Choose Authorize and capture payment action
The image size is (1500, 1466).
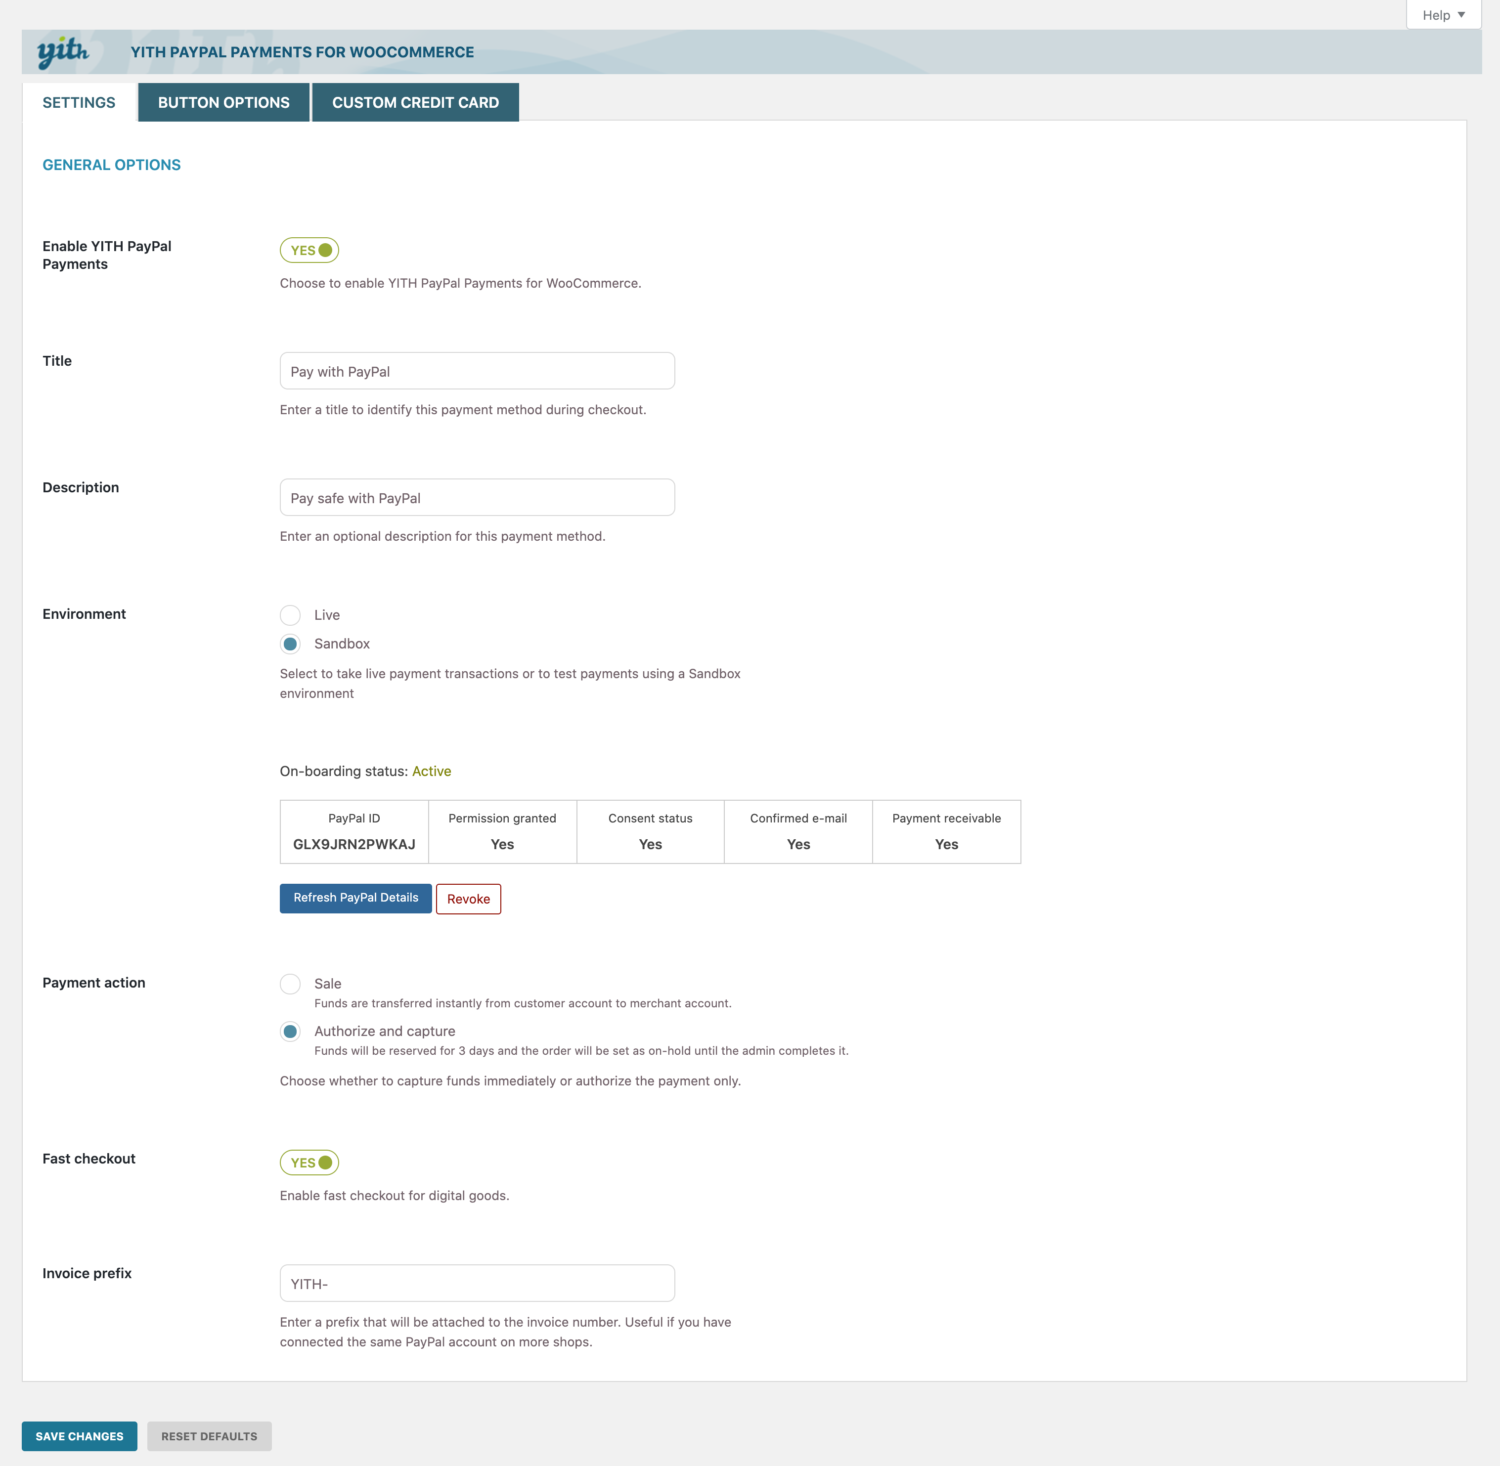point(290,1031)
